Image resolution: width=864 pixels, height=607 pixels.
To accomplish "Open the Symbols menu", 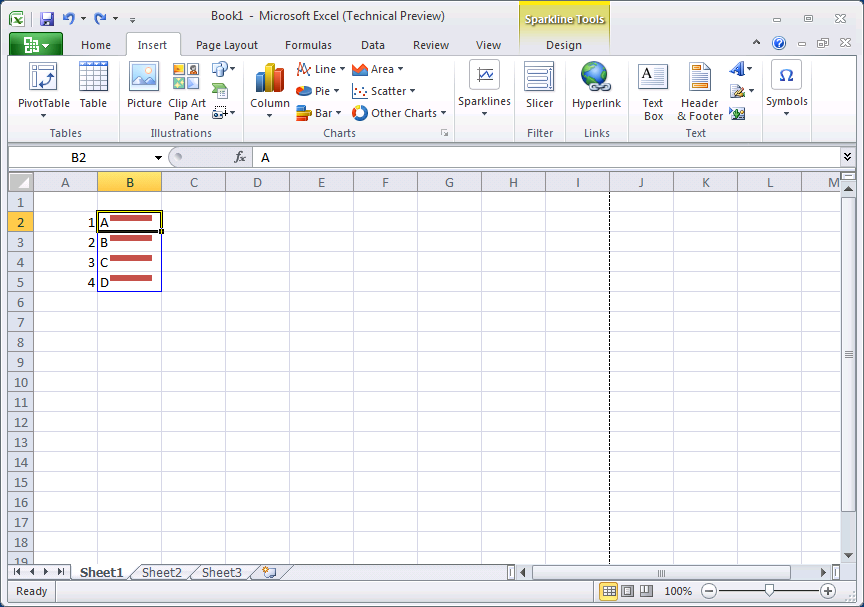I will click(x=786, y=89).
